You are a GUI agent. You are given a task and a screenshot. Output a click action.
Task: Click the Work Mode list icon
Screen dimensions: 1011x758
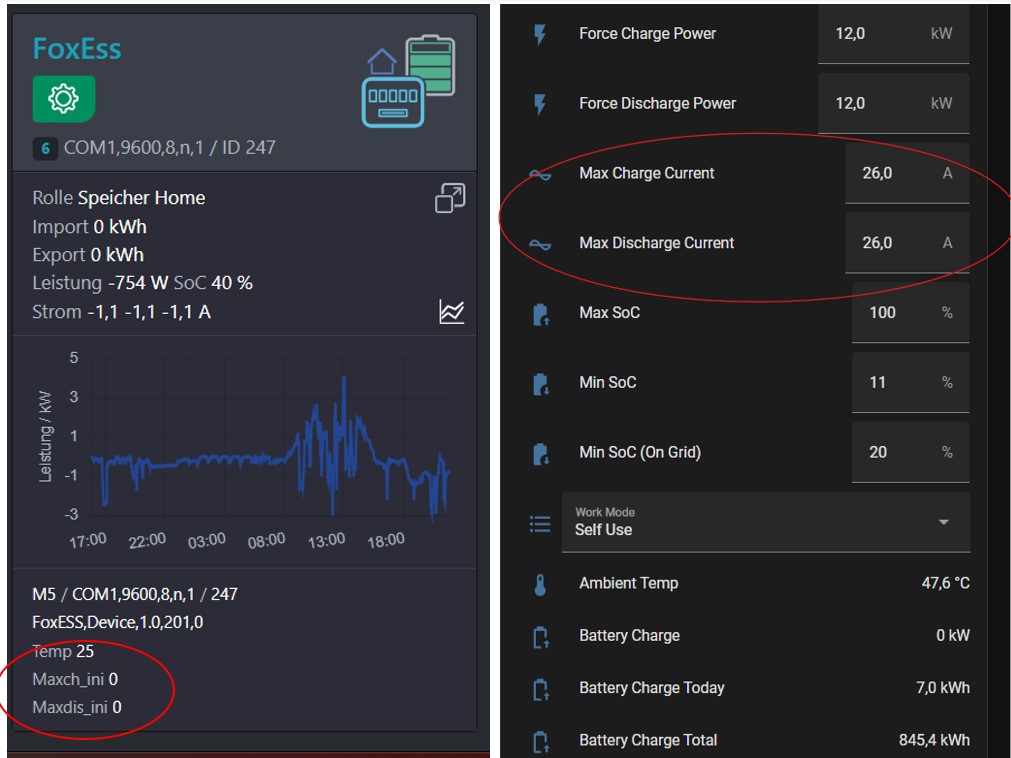(x=540, y=523)
